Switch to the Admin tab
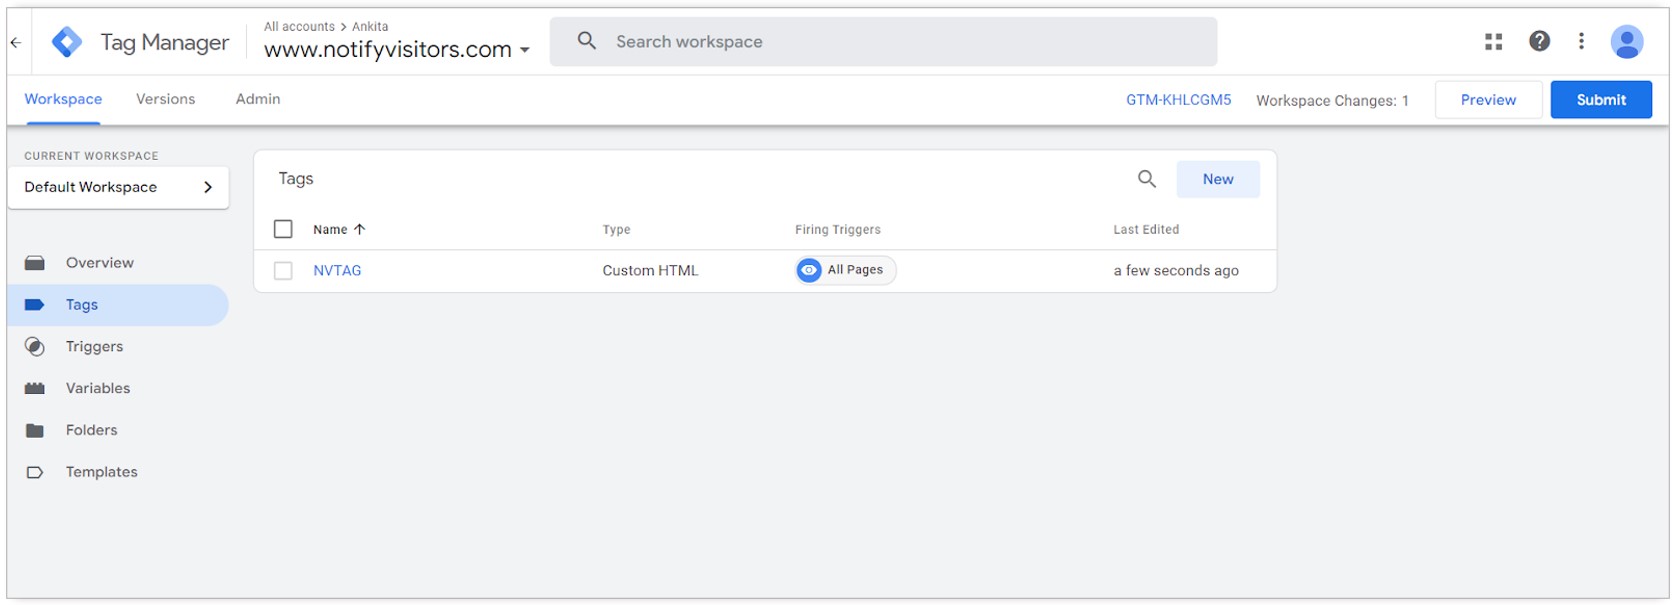The image size is (1676, 605). click(x=258, y=99)
